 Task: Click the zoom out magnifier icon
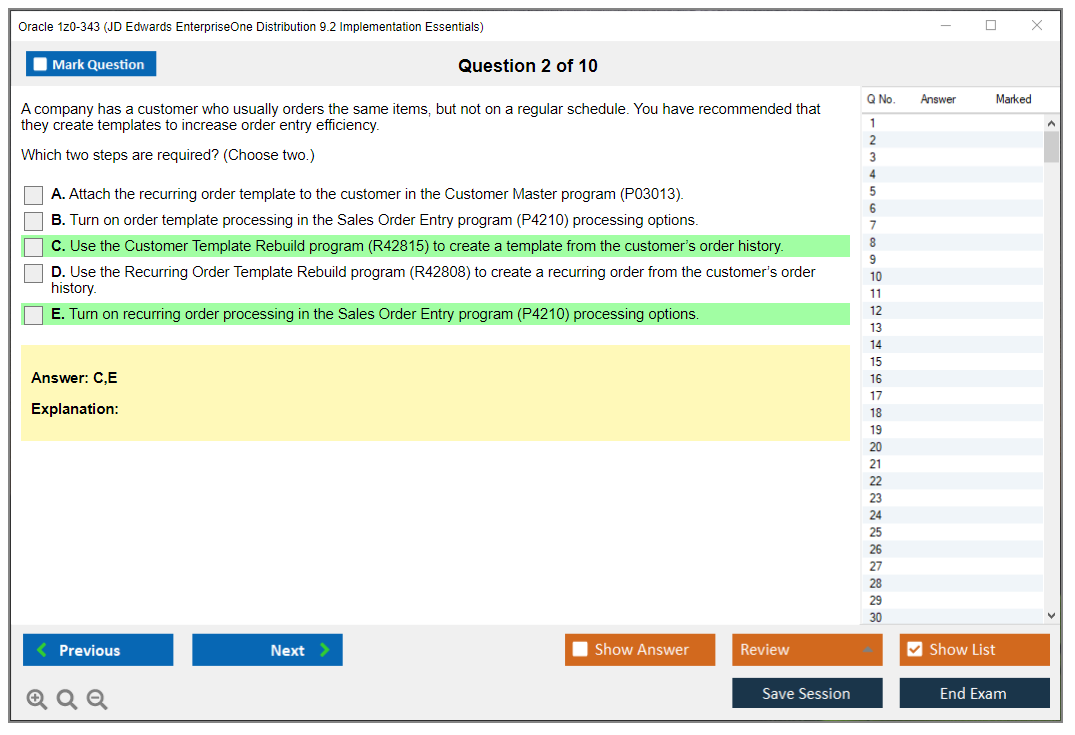tap(97, 700)
